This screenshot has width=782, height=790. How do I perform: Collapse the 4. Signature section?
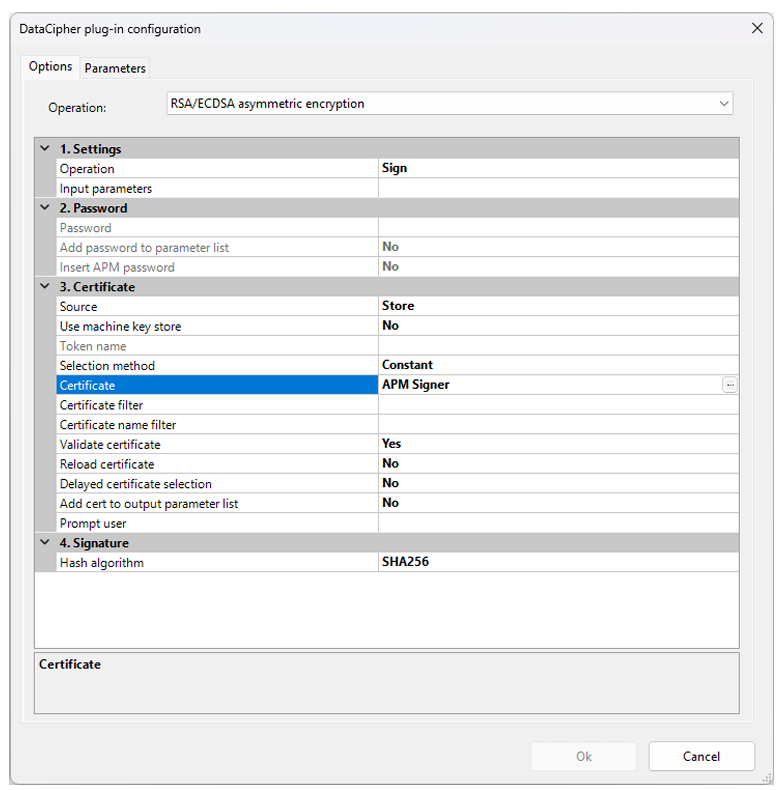(x=45, y=542)
